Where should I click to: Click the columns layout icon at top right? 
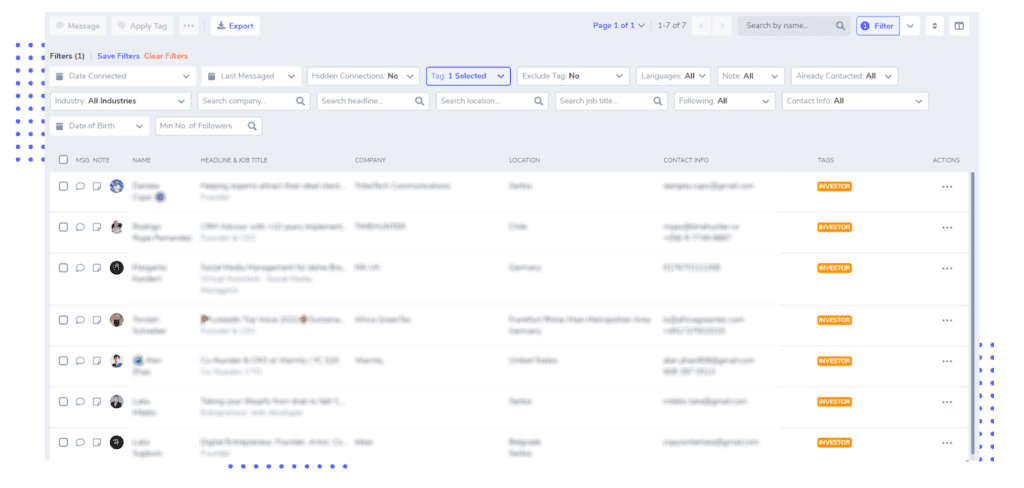point(959,26)
